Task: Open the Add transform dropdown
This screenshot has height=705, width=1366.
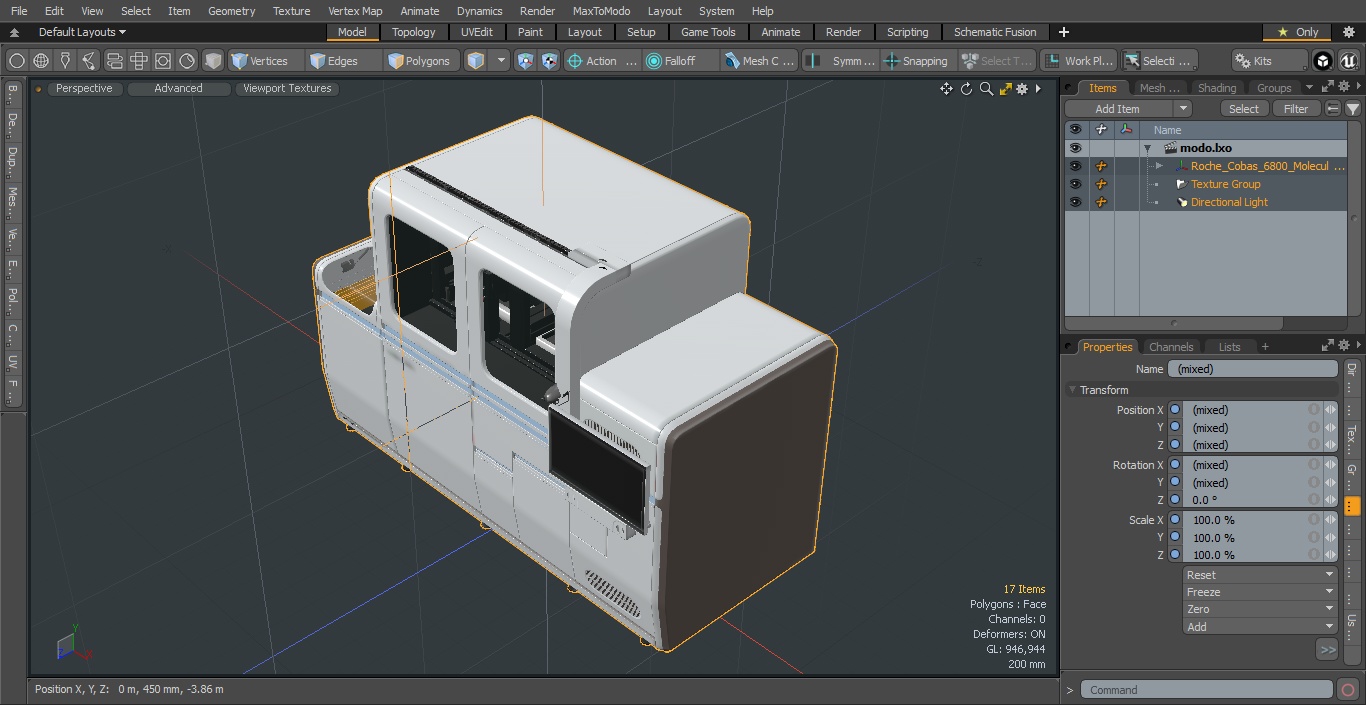Action: pos(1260,627)
